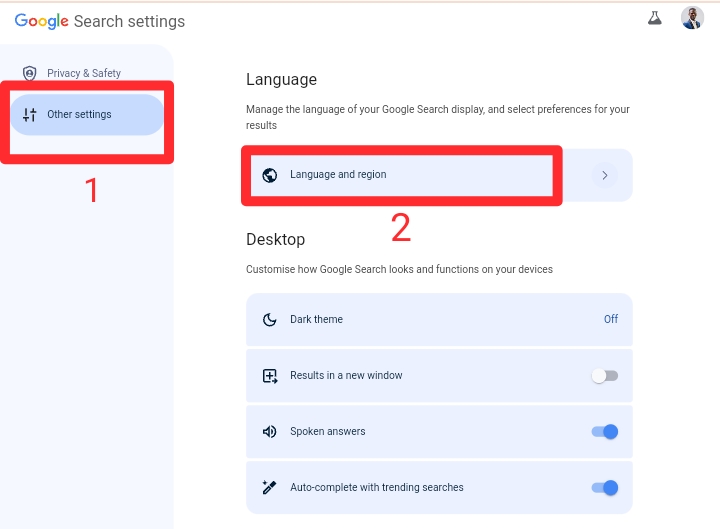Image resolution: width=720 pixels, height=529 pixels.
Task: Click the Privacy & Safety shield icon
Action: pos(29,73)
